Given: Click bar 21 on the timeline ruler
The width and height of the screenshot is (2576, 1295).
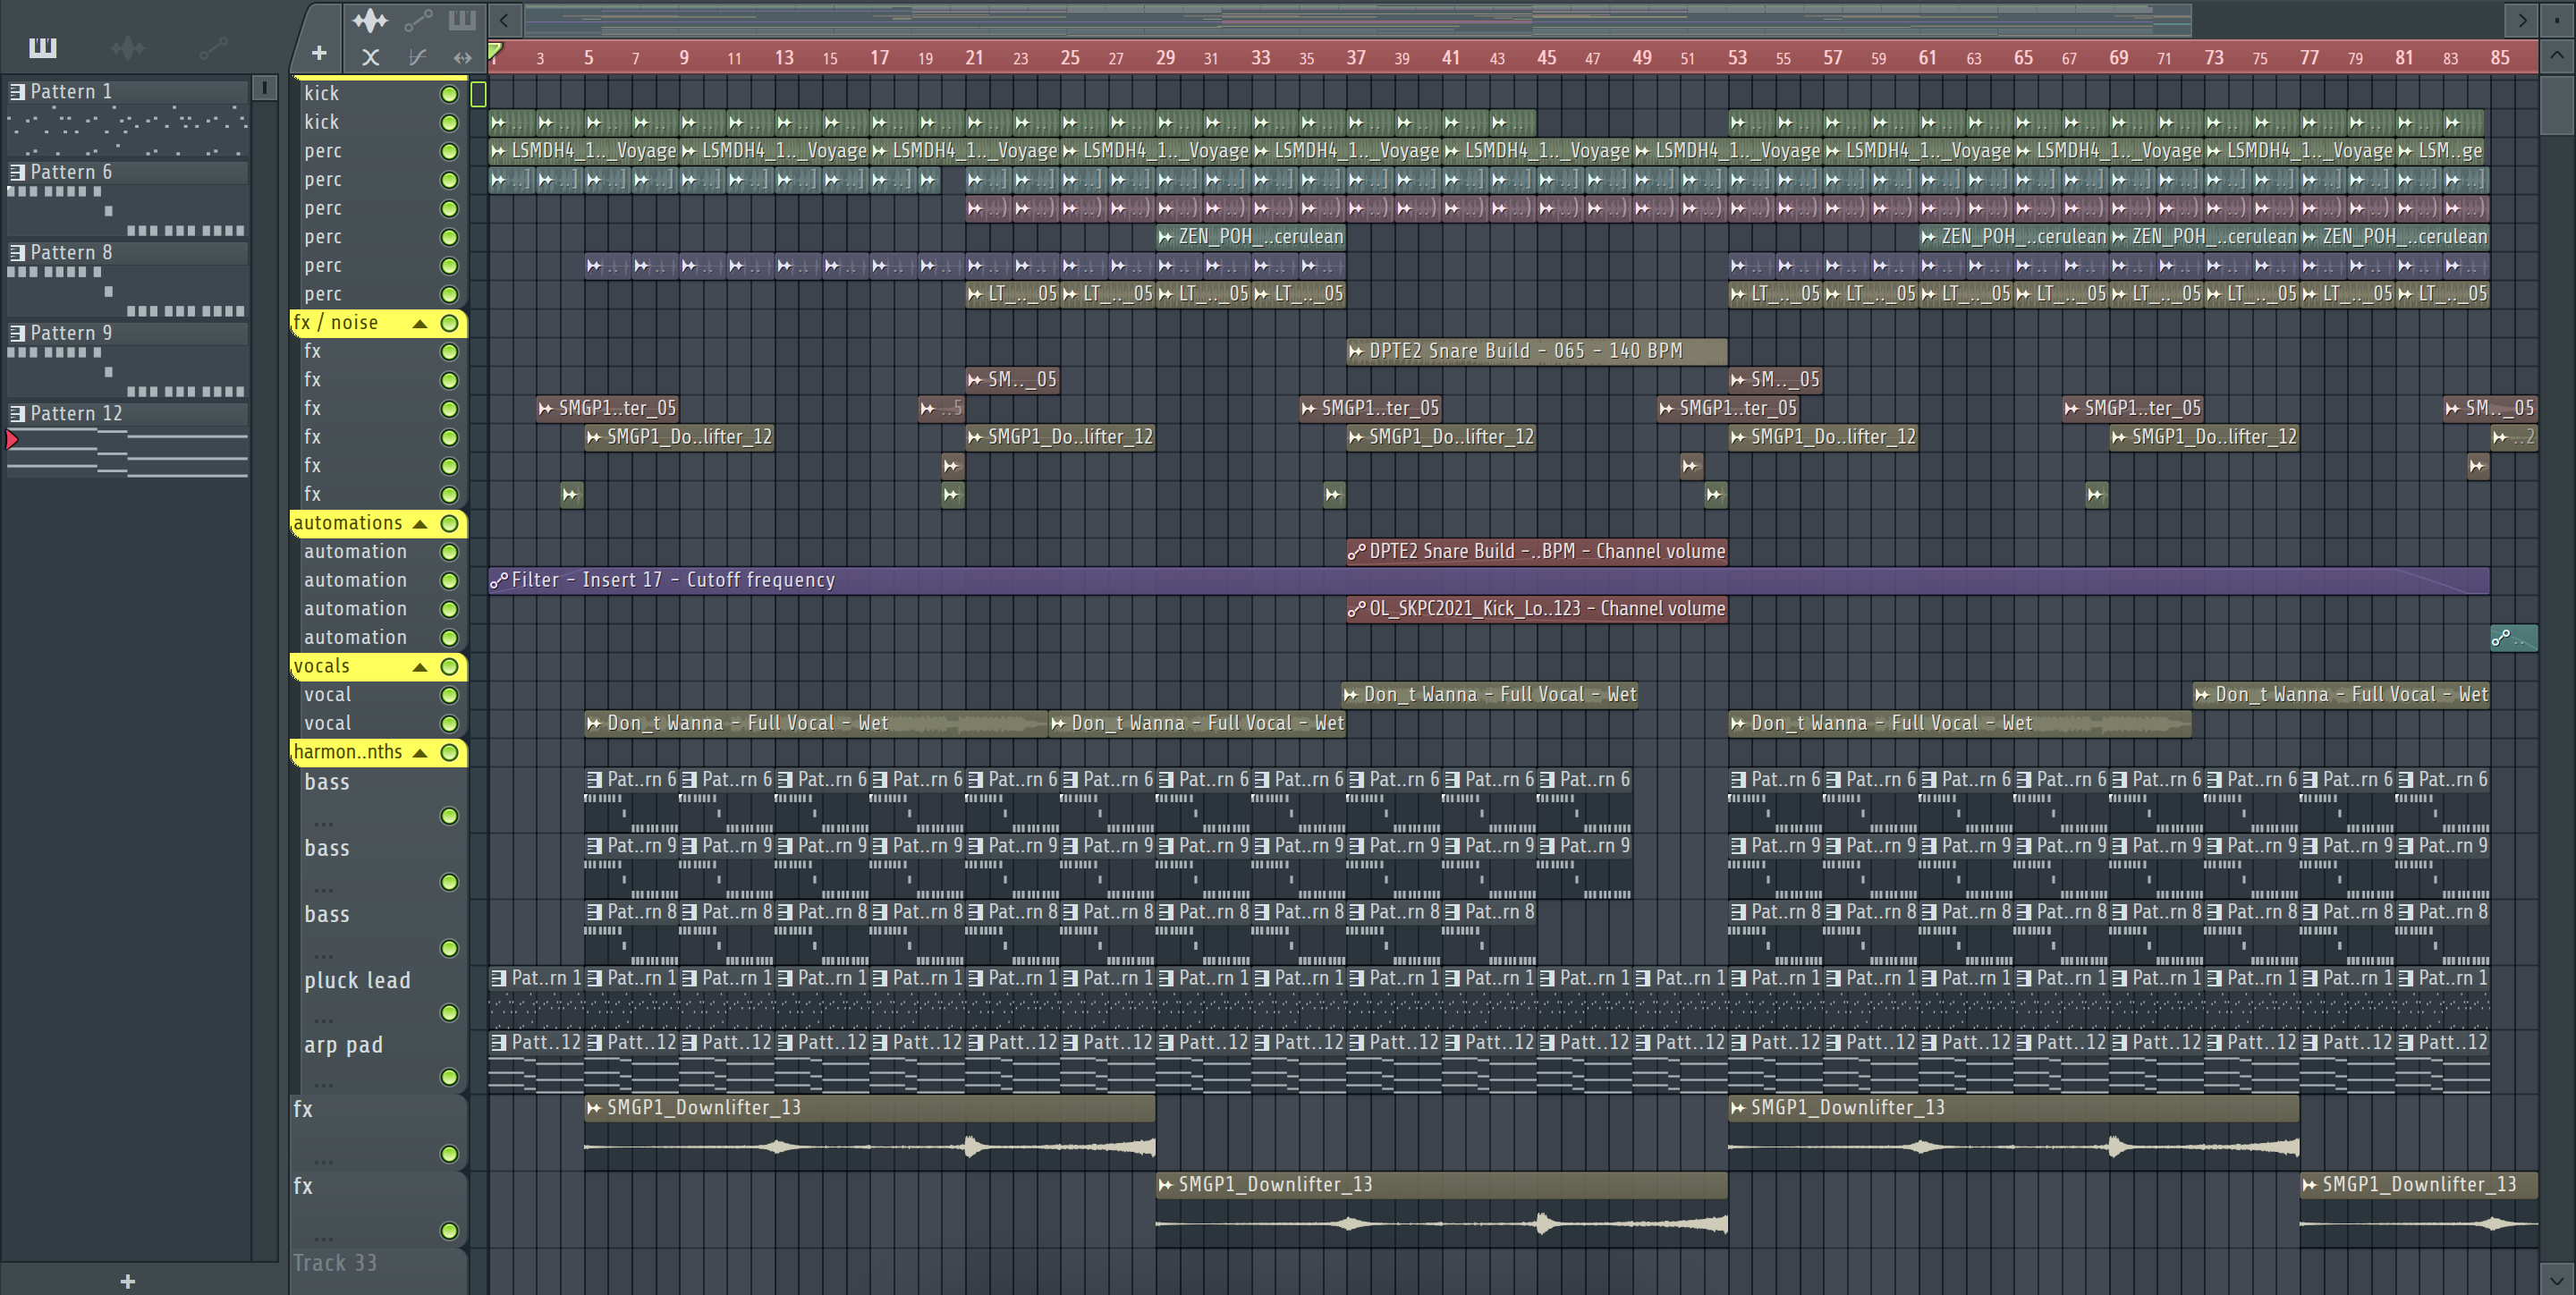Looking at the screenshot, I should (973, 57).
